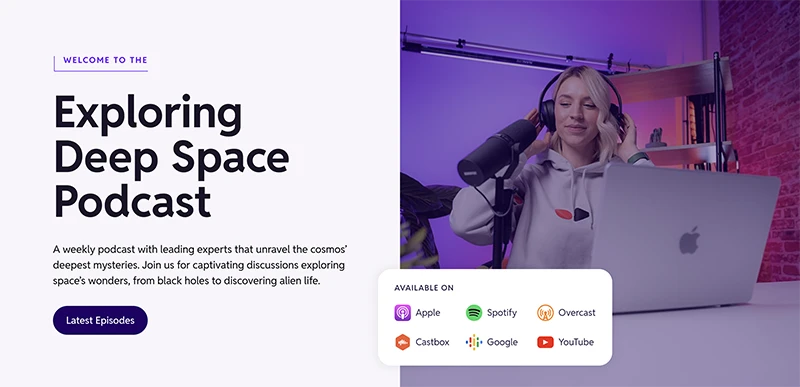Click the podcast host photo
This screenshot has width=800, height=387.
pyautogui.click(x=600, y=193)
